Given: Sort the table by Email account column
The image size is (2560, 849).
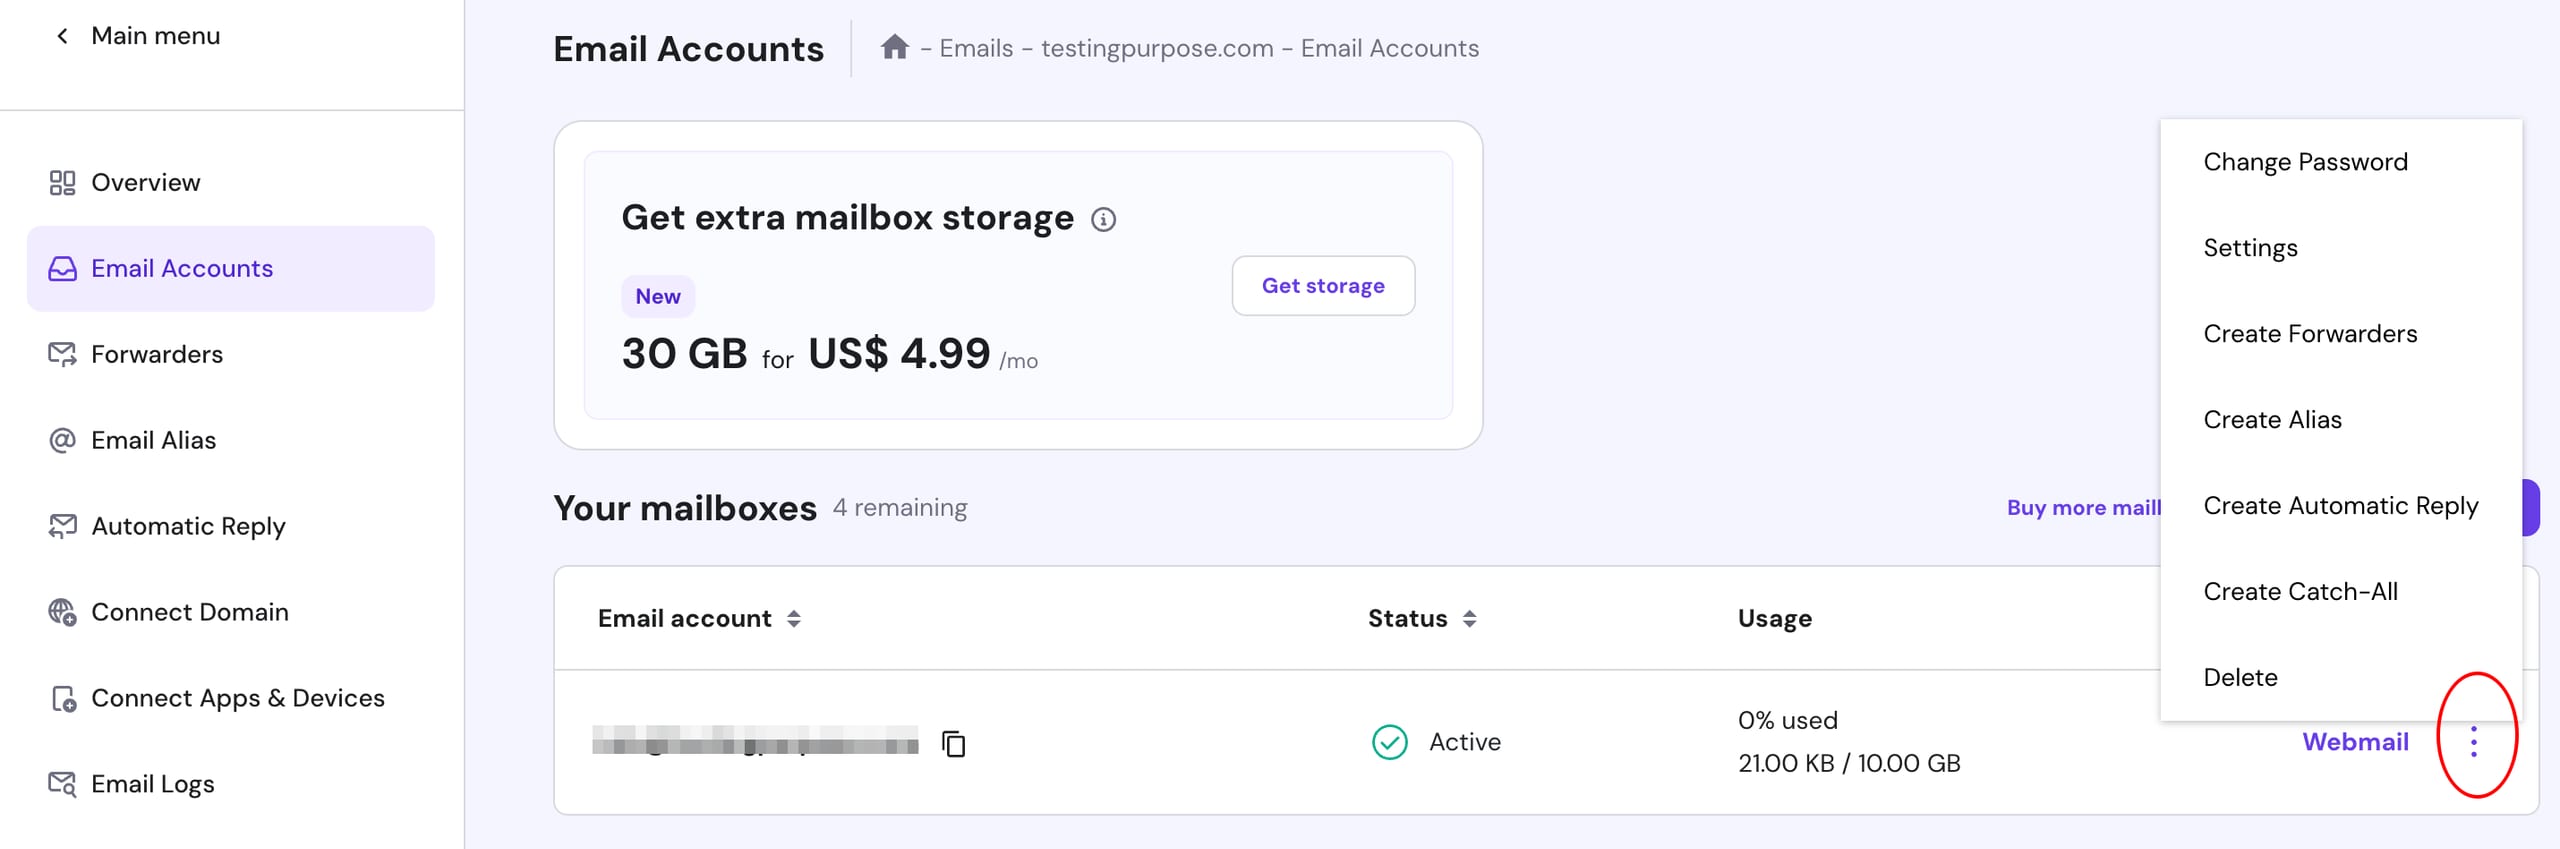Looking at the screenshot, I should (x=793, y=619).
